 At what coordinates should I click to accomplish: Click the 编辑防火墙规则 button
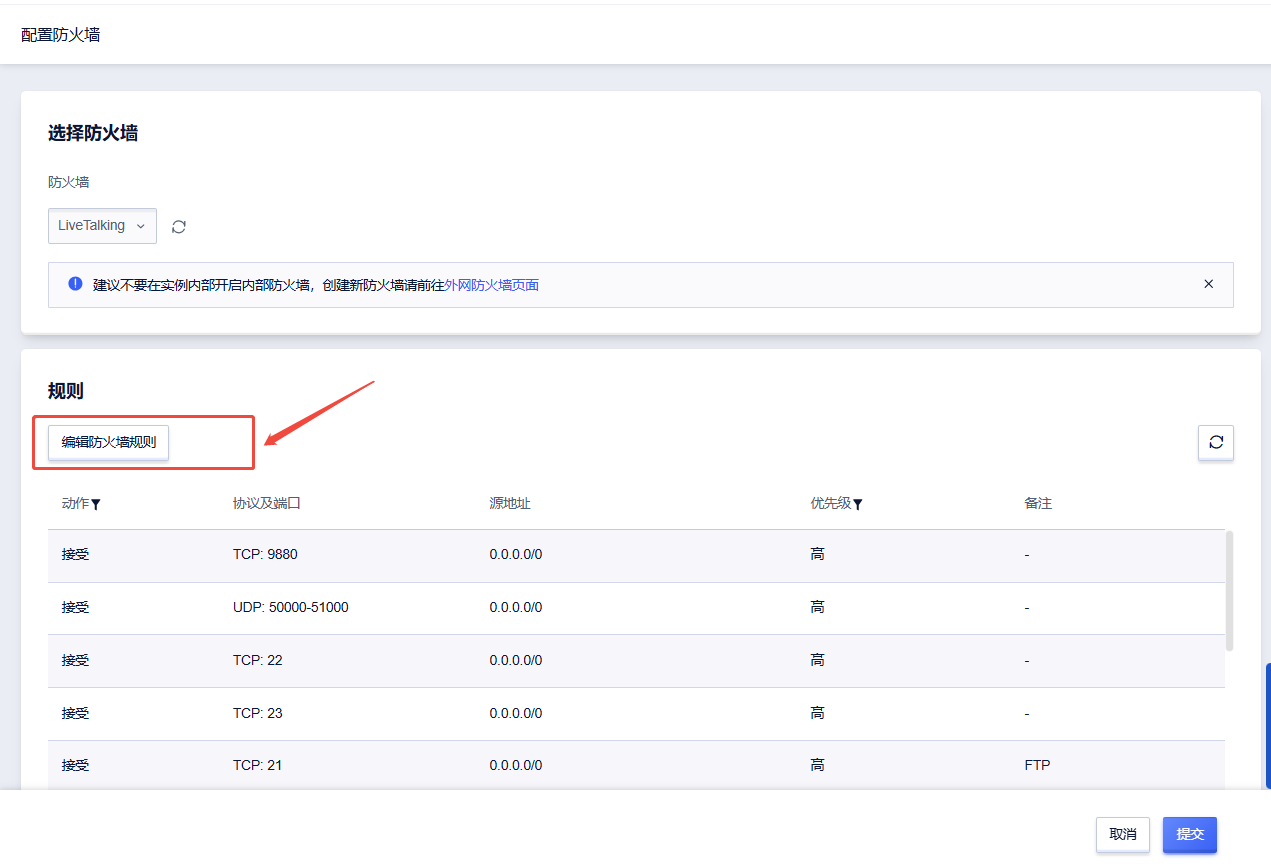pos(109,442)
